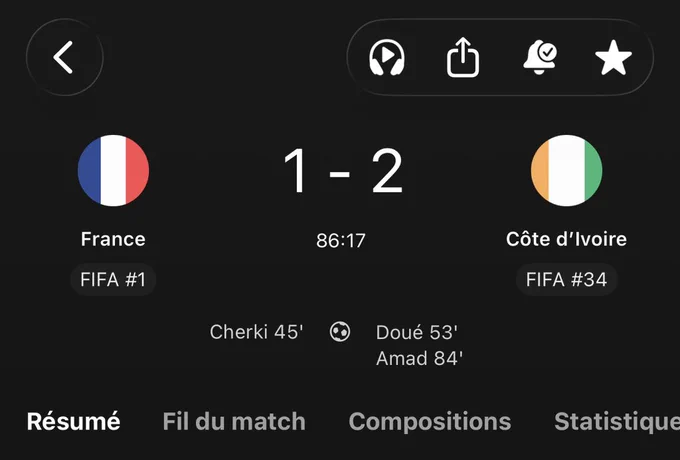This screenshot has width=680, height=460.
Task: Toggle match notifications bell
Action: pyautogui.click(x=540, y=57)
